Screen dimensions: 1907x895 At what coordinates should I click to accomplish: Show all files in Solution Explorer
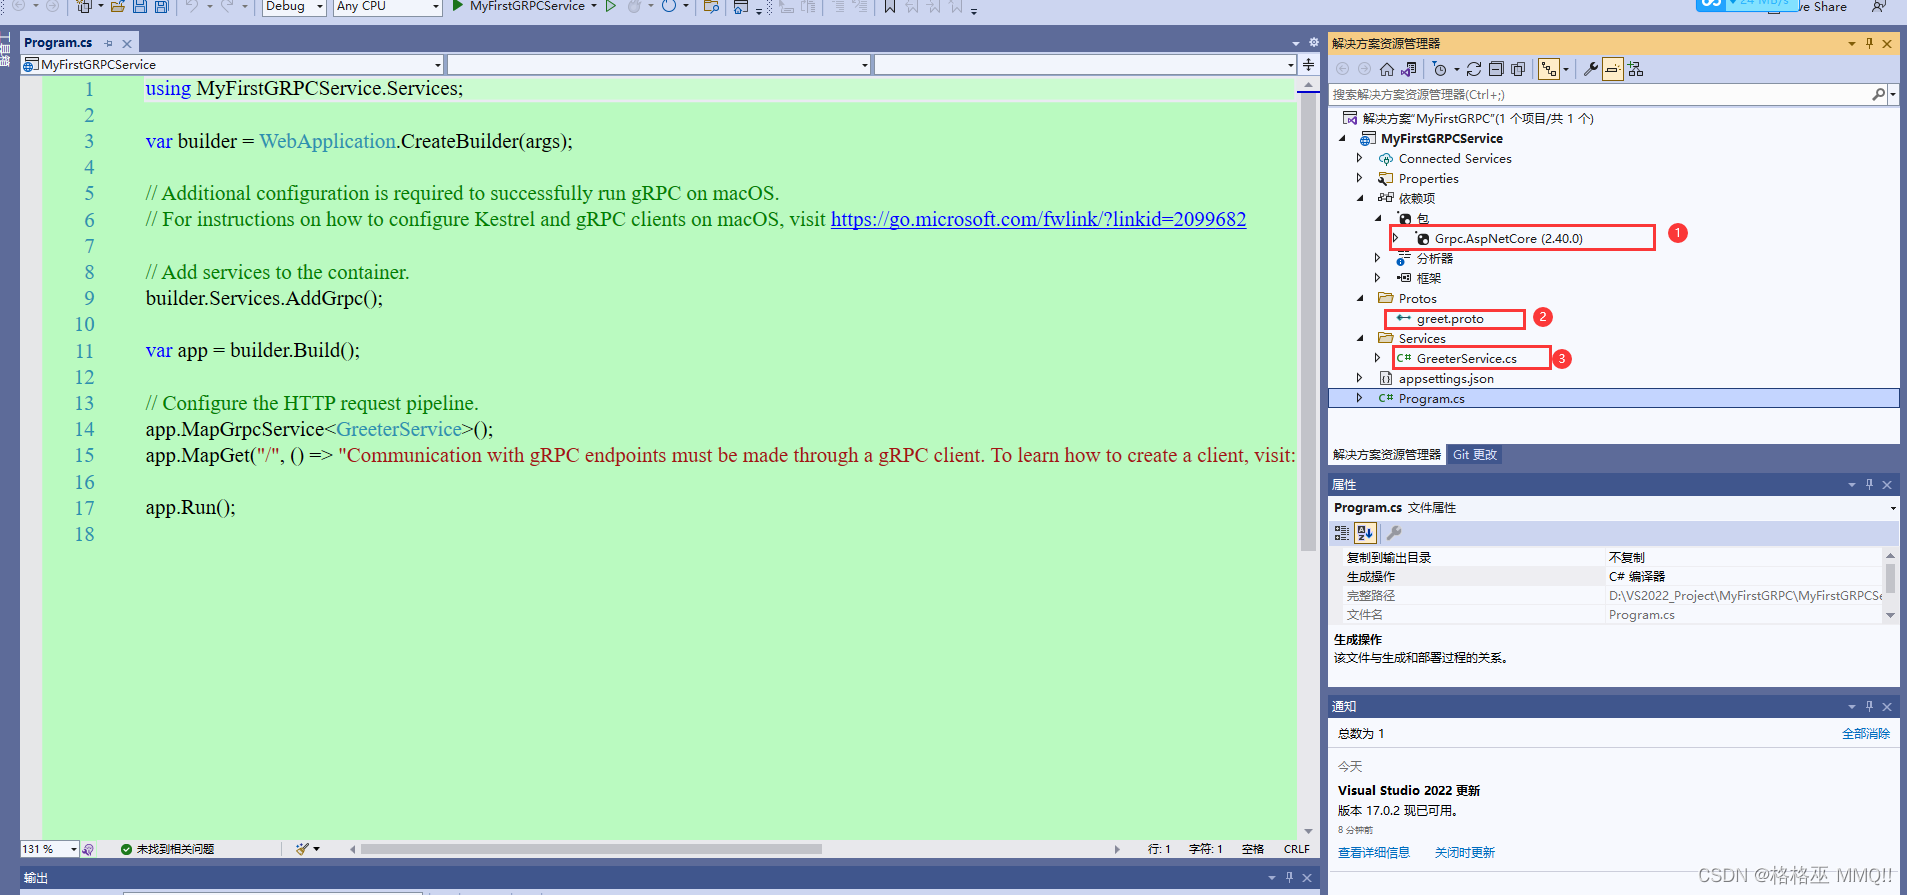(1518, 69)
